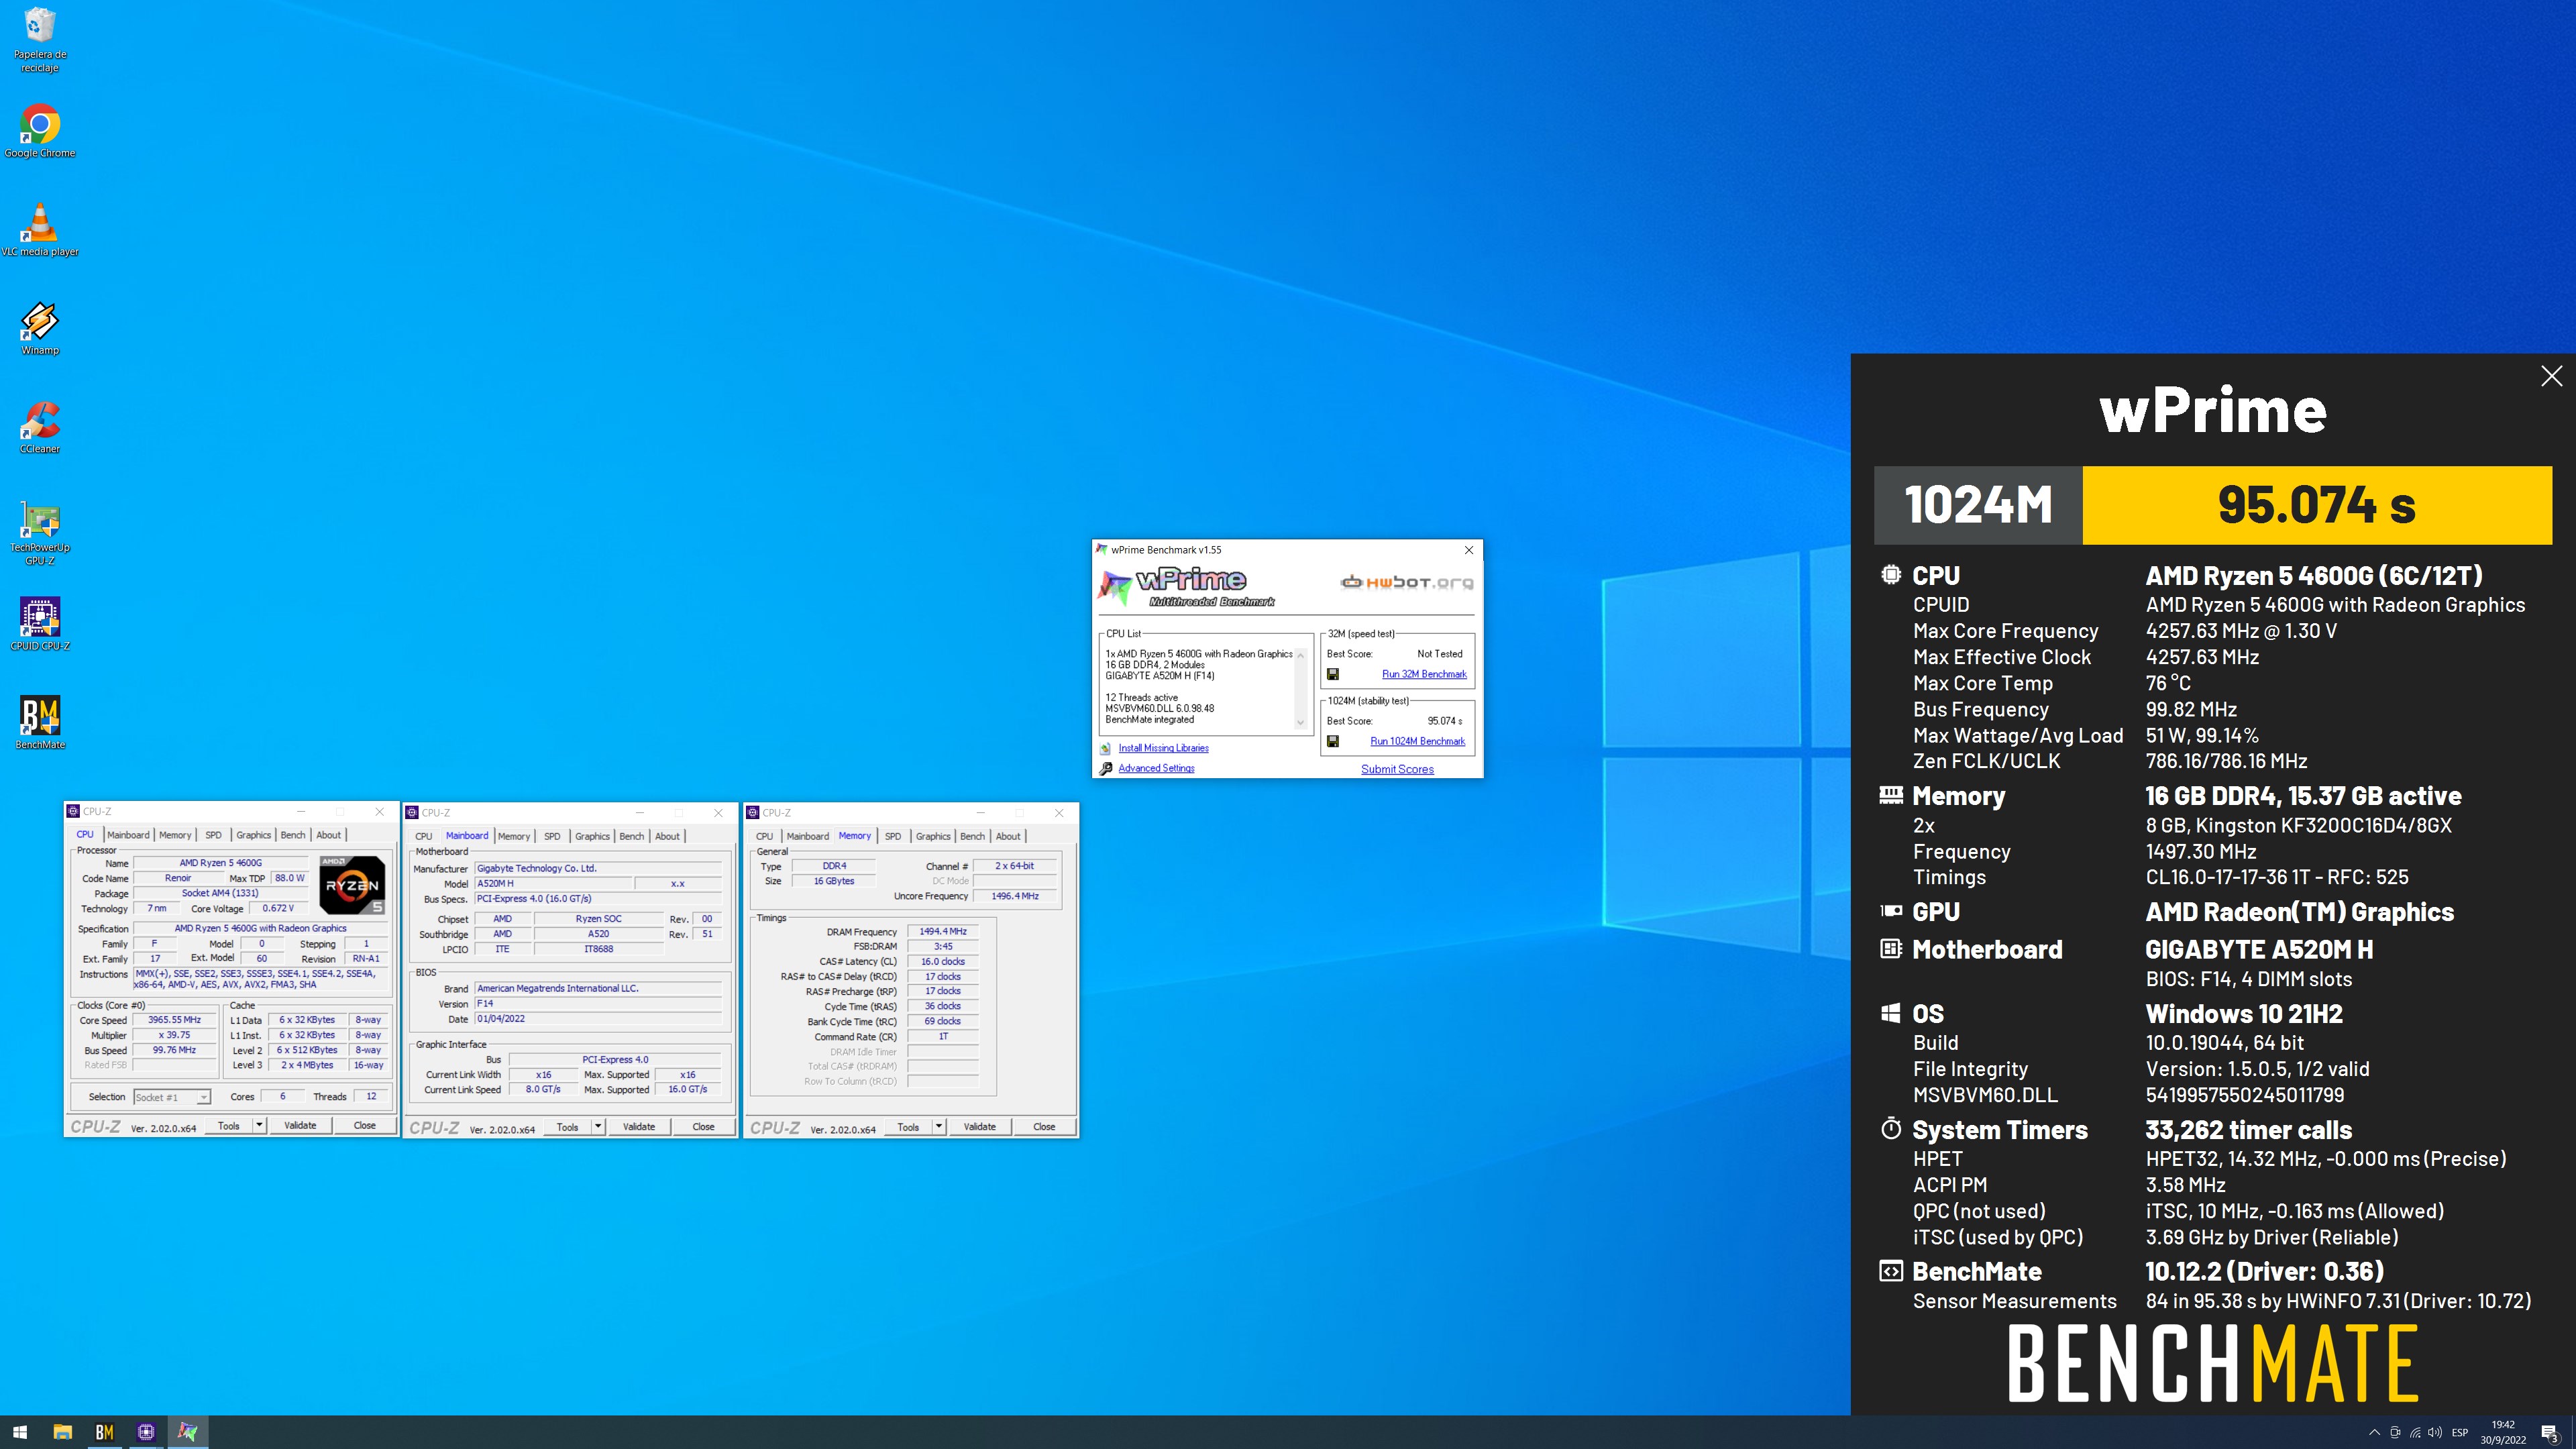This screenshot has width=2576, height=1449.
Task: Click Submit Scores link in wPrime
Action: point(1397,769)
